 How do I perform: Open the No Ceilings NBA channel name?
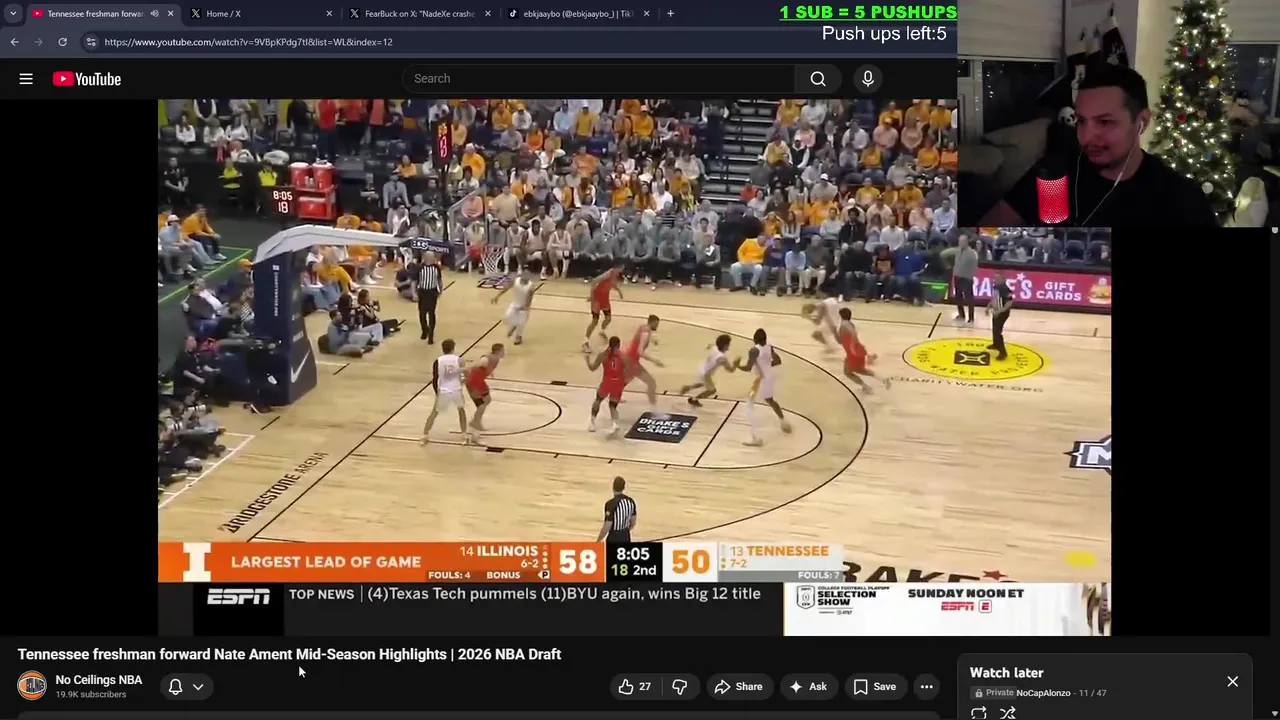point(99,680)
